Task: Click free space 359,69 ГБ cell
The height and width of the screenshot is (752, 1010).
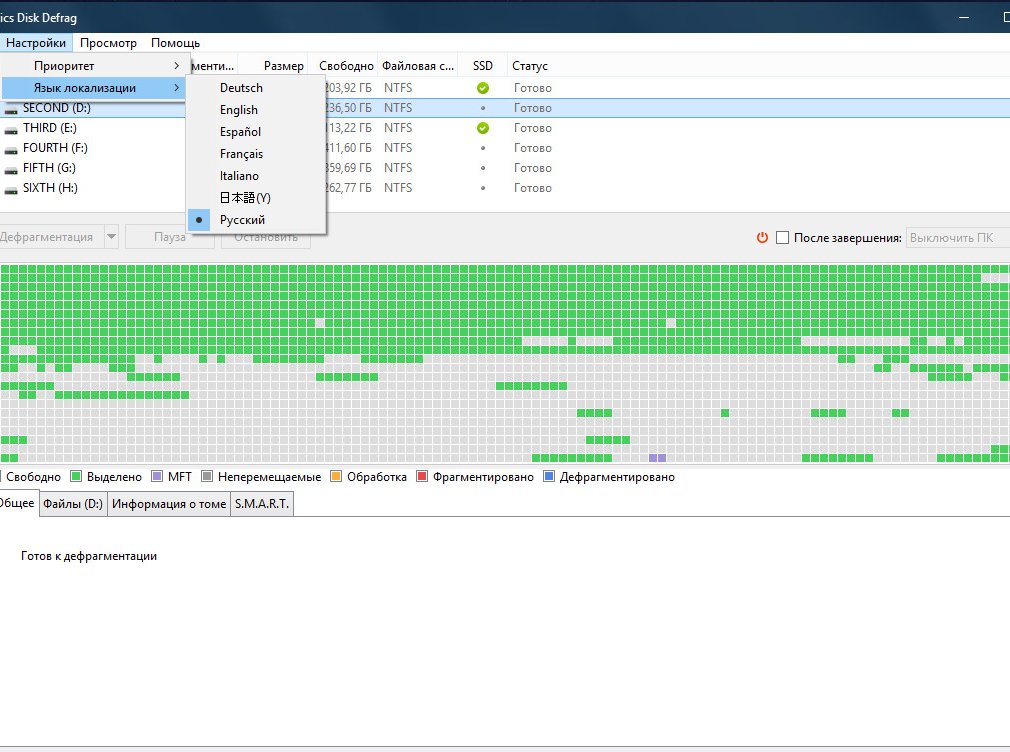Action: click(348, 168)
